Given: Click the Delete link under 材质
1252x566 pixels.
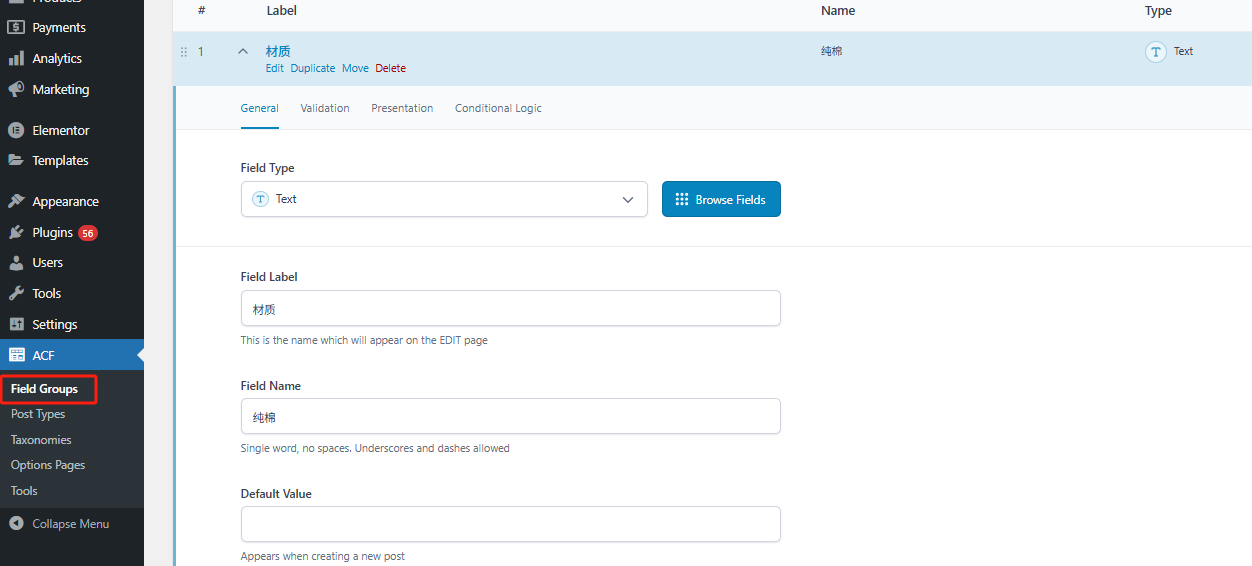Looking at the screenshot, I should [x=390, y=68].
